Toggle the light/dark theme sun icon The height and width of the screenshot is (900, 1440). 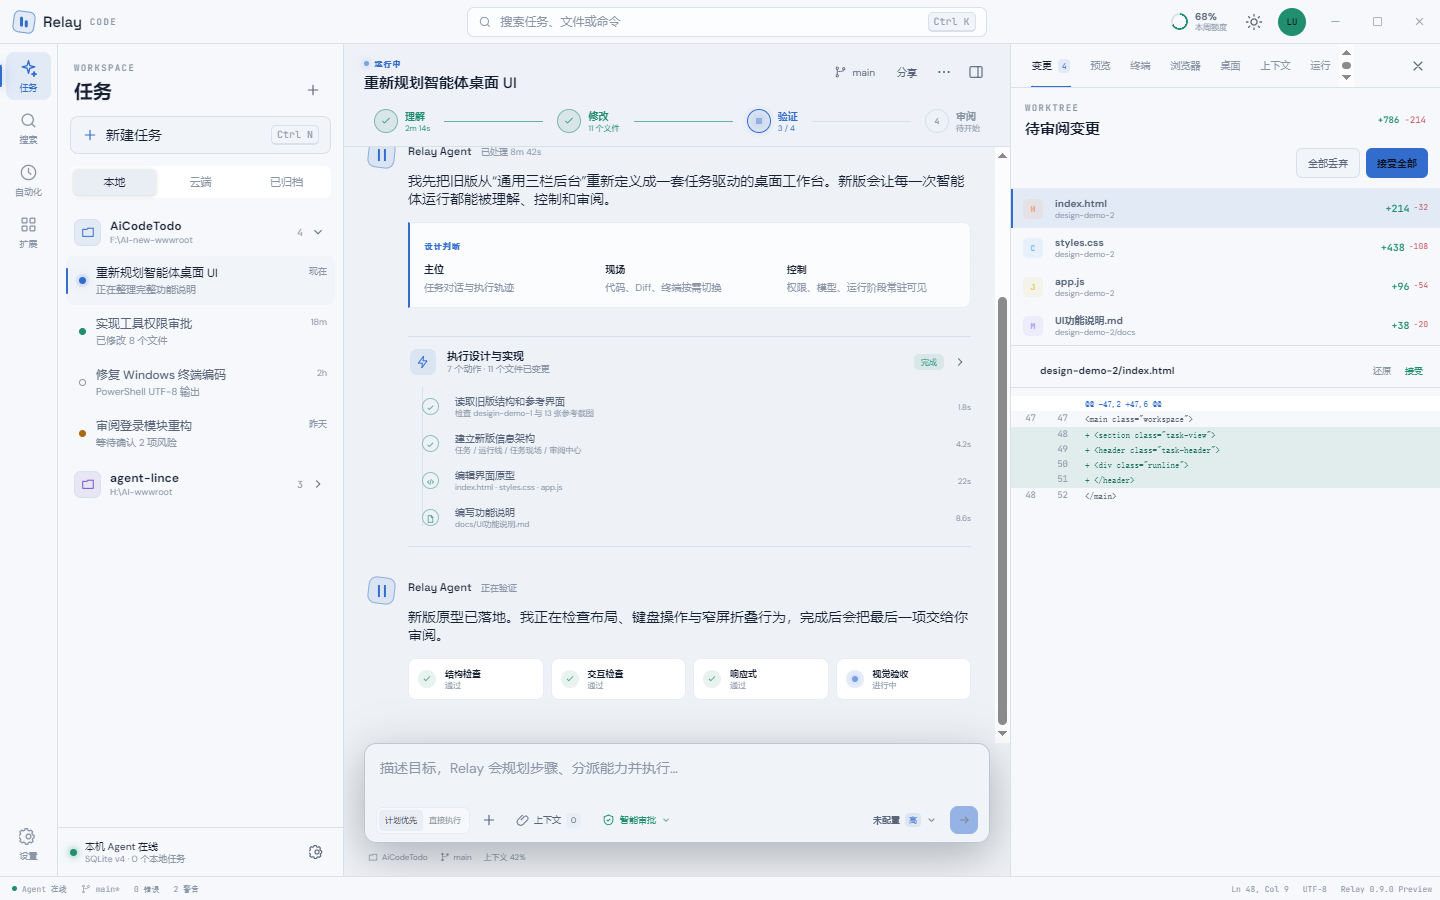tap(1254, 21)
